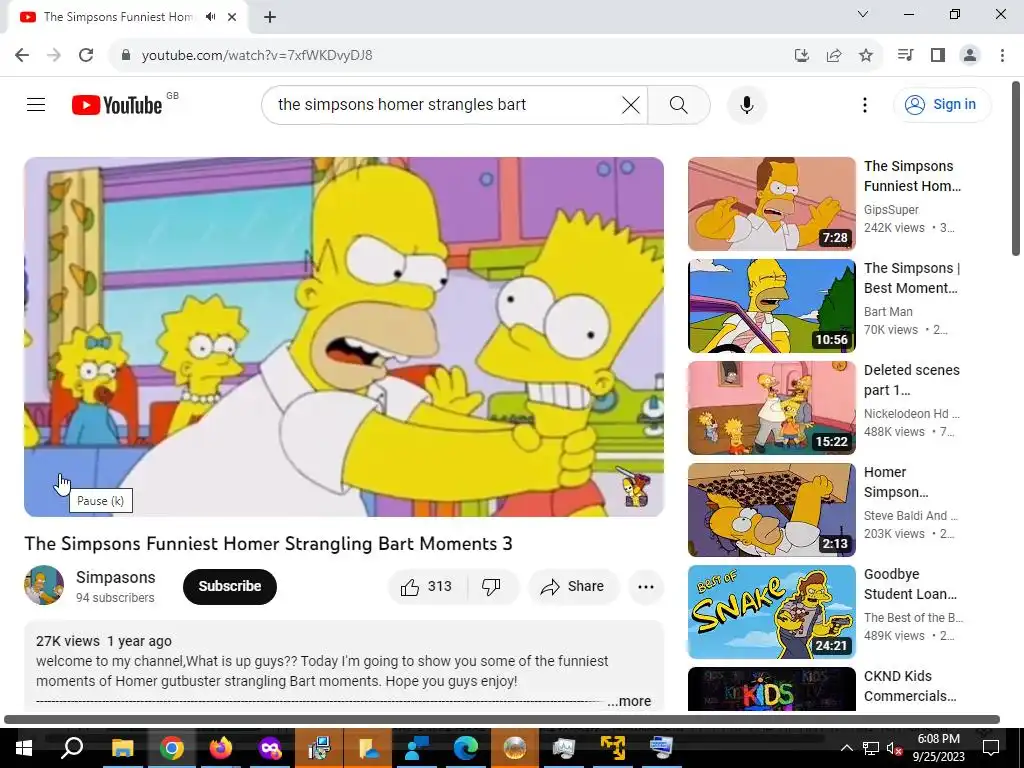Go forward with the browser forward arrow
The image size is (1024, 768).
pos(54,55)
